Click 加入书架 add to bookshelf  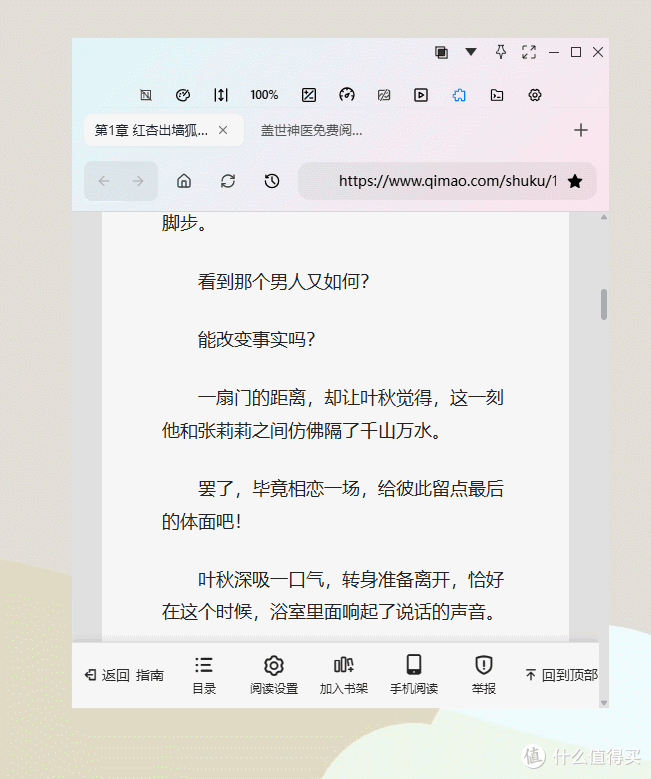click(343, 675)
